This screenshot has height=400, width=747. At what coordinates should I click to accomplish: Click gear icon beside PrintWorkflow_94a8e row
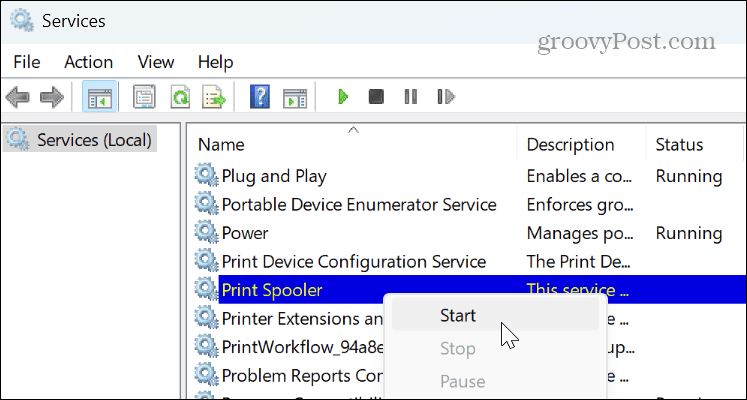tap(207, 347)
